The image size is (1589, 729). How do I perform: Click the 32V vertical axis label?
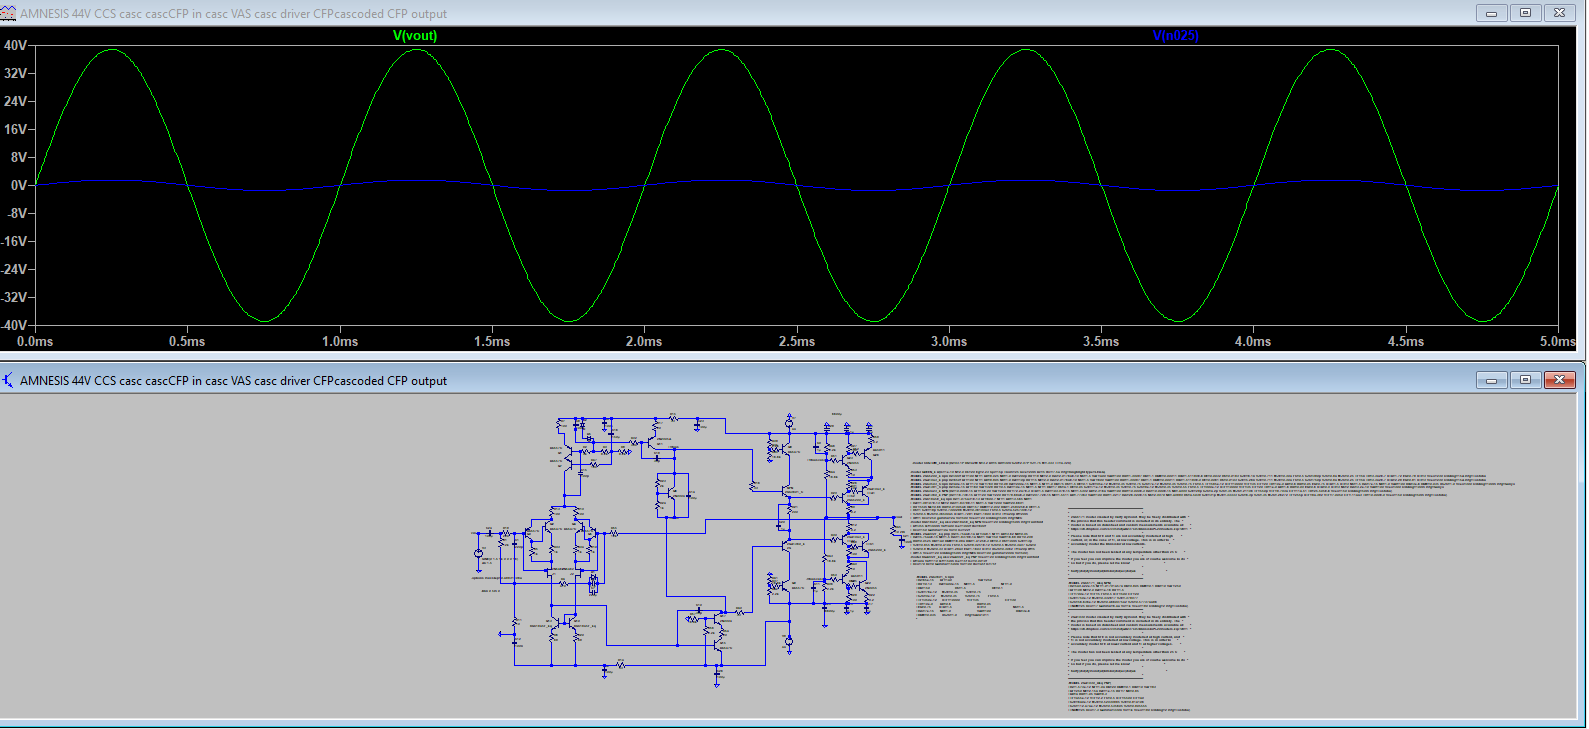[15, 73]
